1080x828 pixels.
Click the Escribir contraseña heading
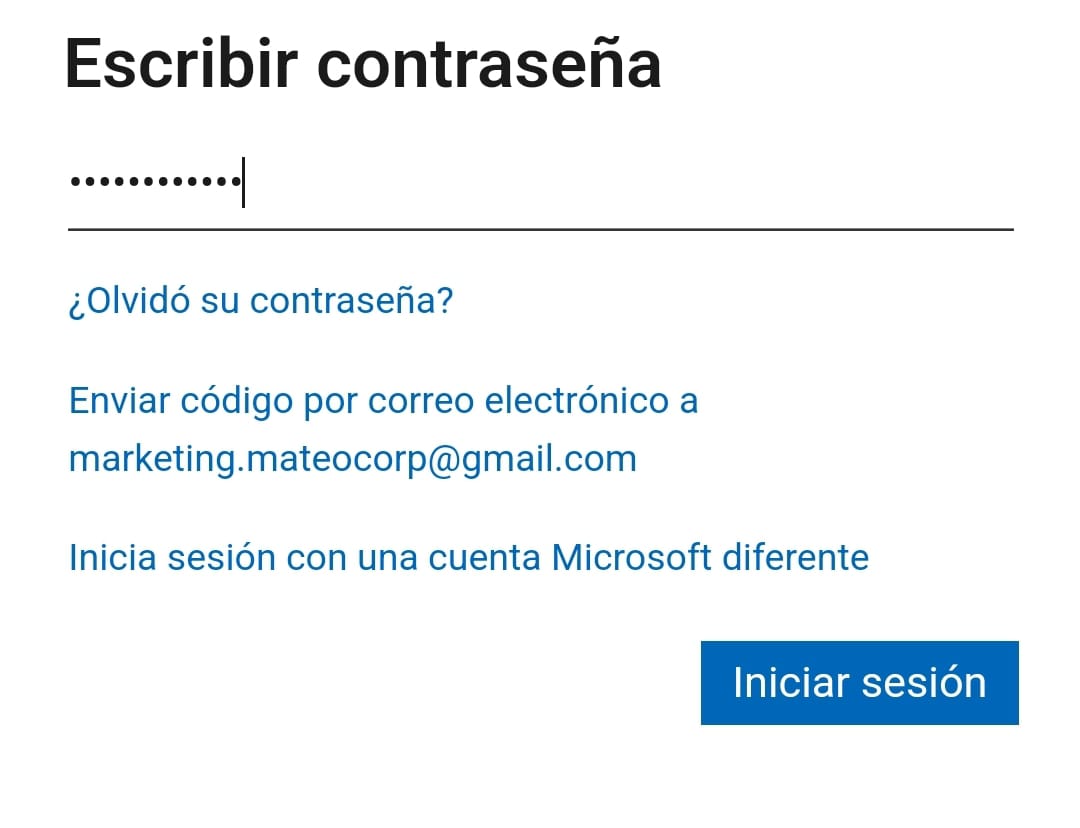(x=363, y=64)
